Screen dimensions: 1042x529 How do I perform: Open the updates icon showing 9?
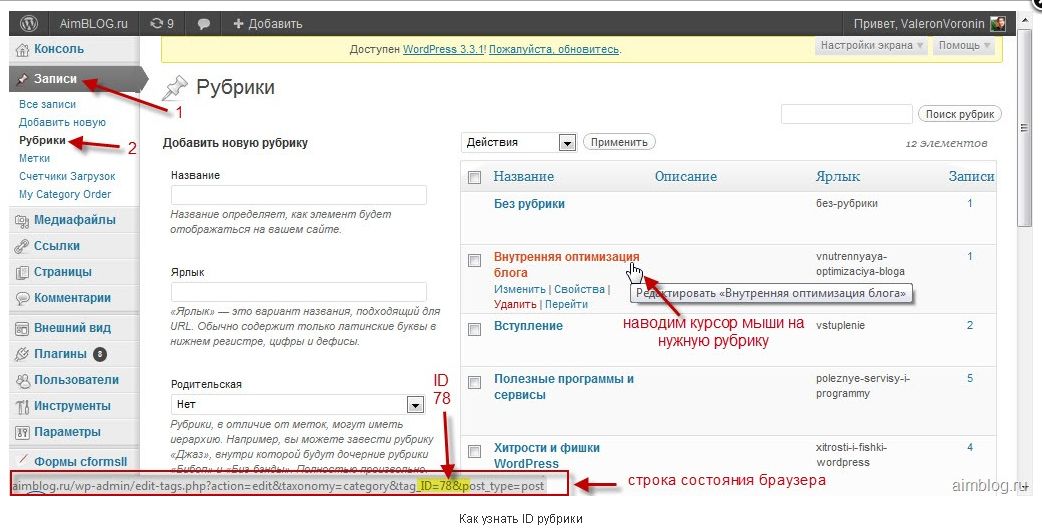coord(161,24)
